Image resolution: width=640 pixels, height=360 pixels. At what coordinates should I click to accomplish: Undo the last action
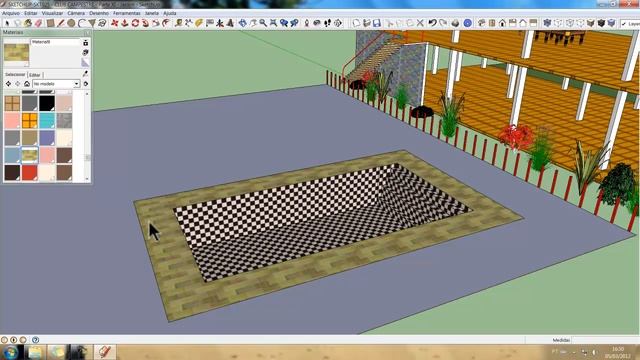pos(432,23)
